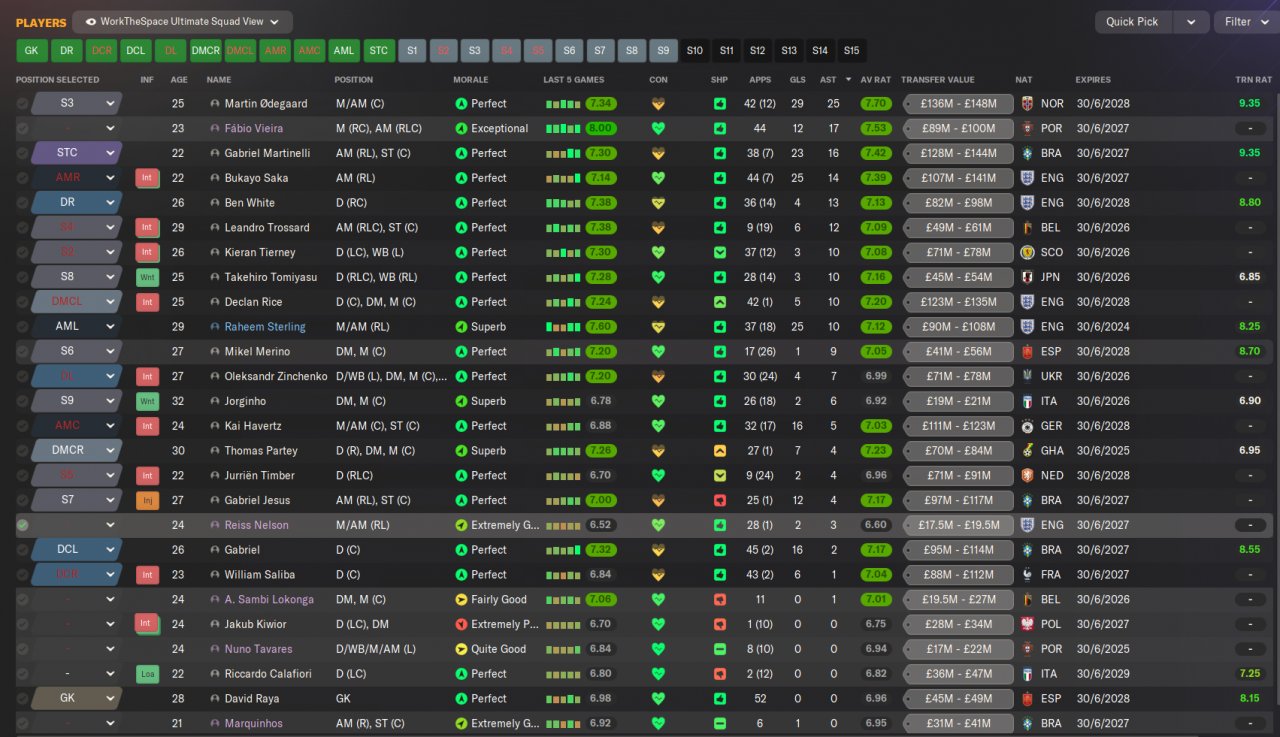Open the Raheem Sterling player link
Image resolution: width=1280 pixels, height=737 pixels.
(x=265, y=327)
